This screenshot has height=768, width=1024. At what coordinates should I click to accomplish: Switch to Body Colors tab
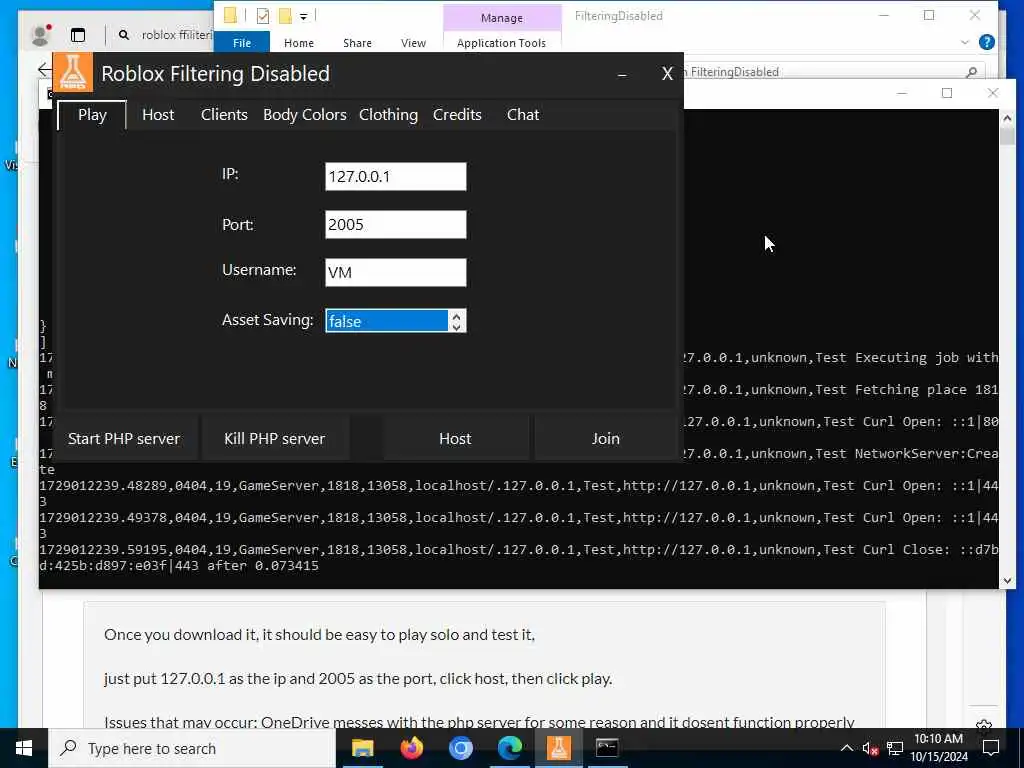[x=304, y=115]
